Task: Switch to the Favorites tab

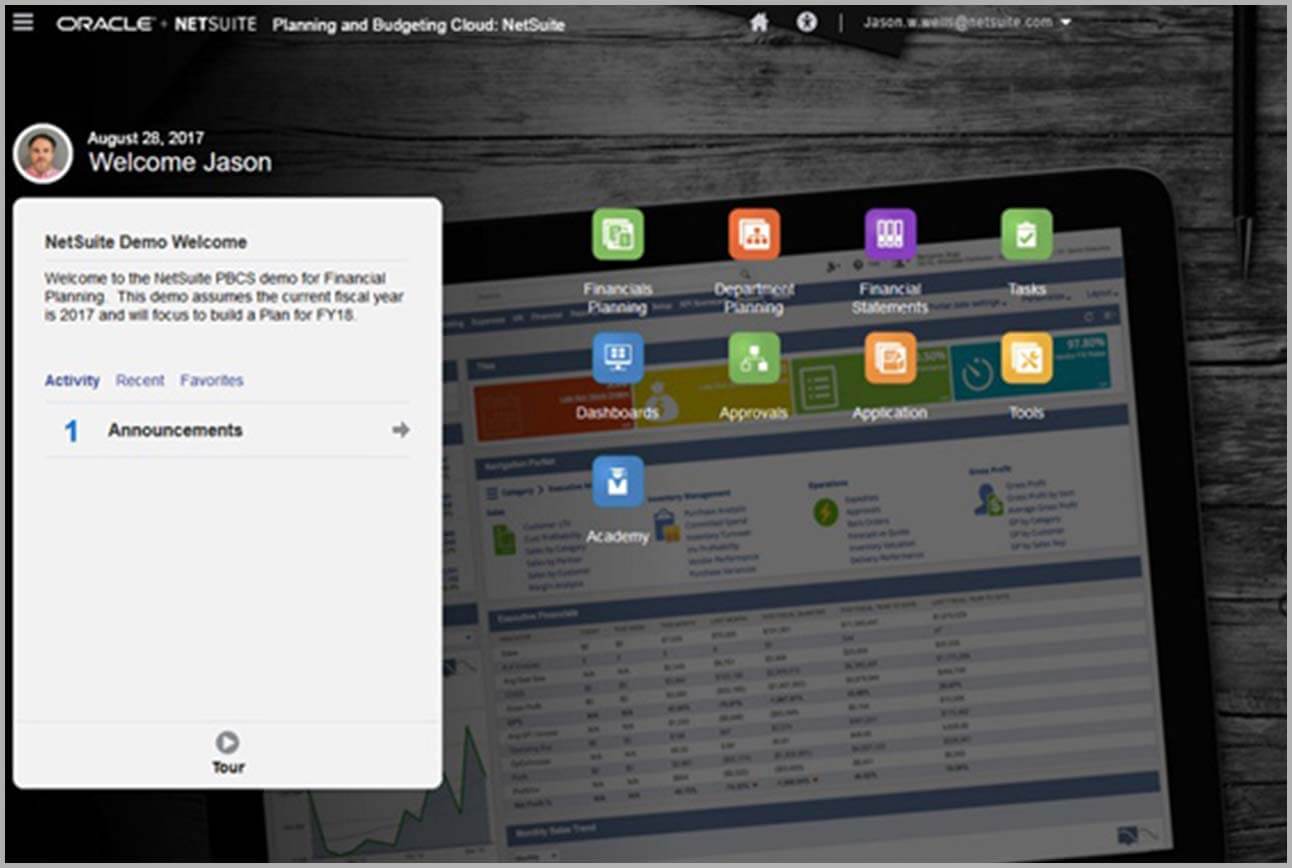Action: pos(212,380)
